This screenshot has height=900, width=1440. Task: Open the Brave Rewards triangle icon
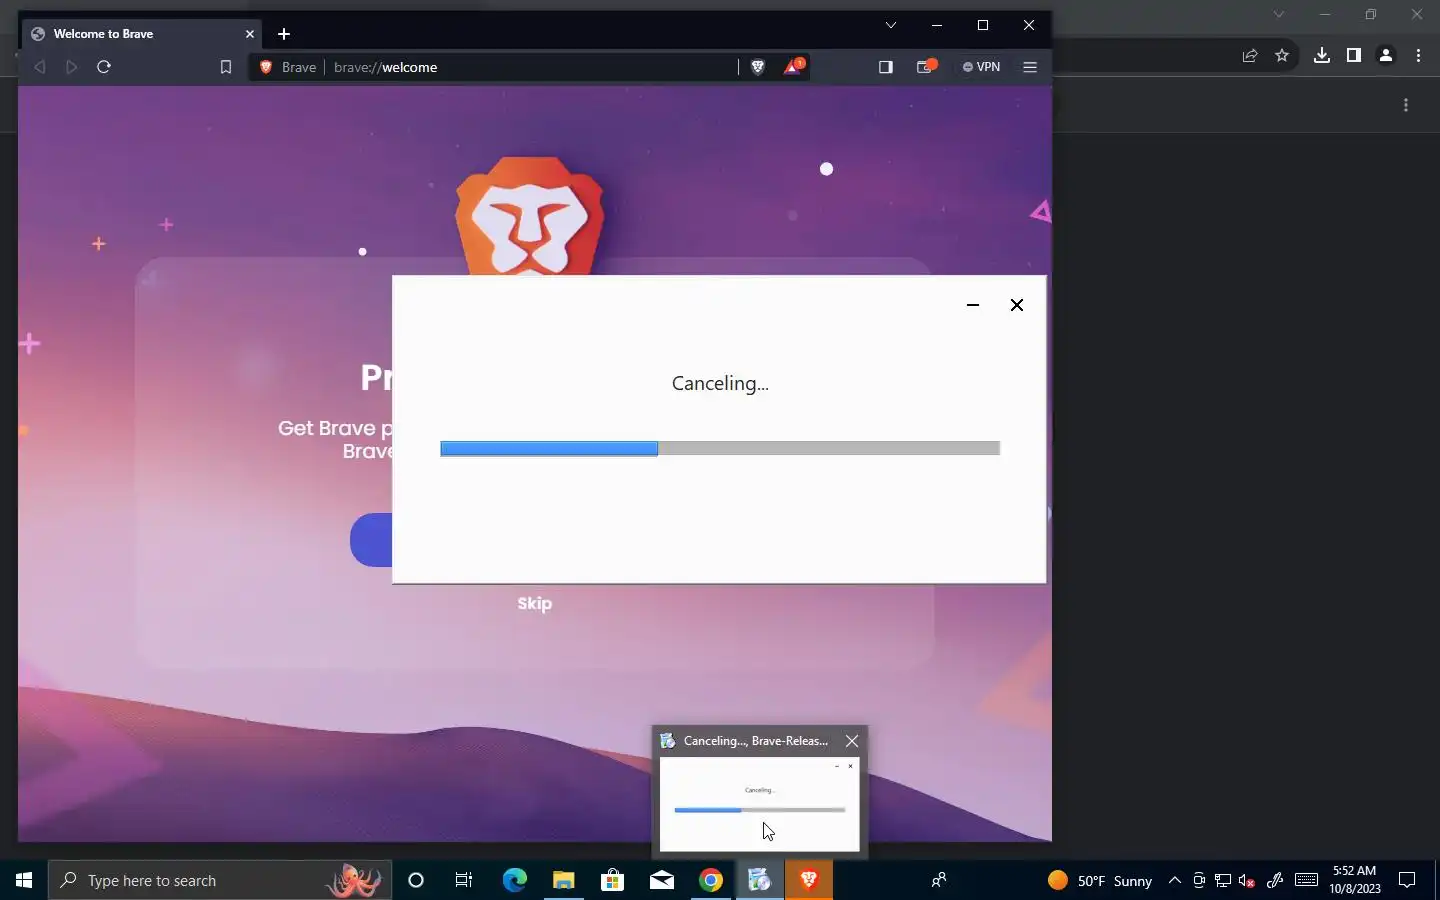point(793,66)
